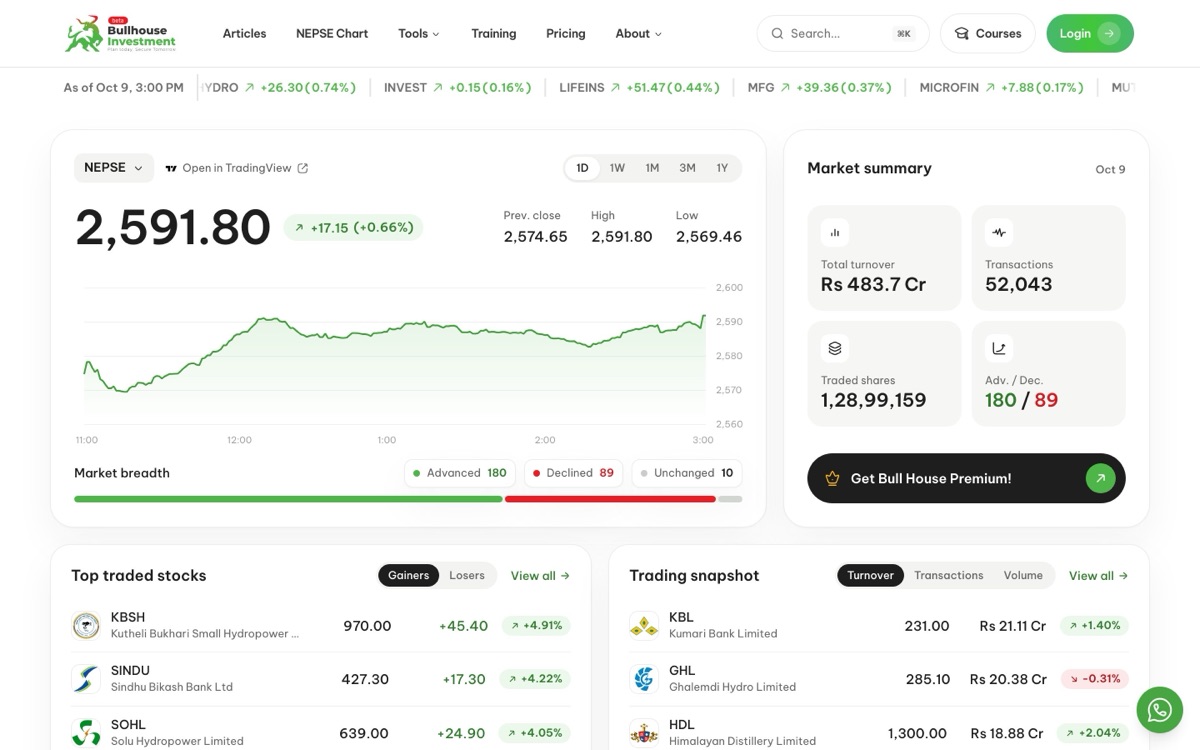
Task: Select the 3M chart range
Action: point(687,168)
